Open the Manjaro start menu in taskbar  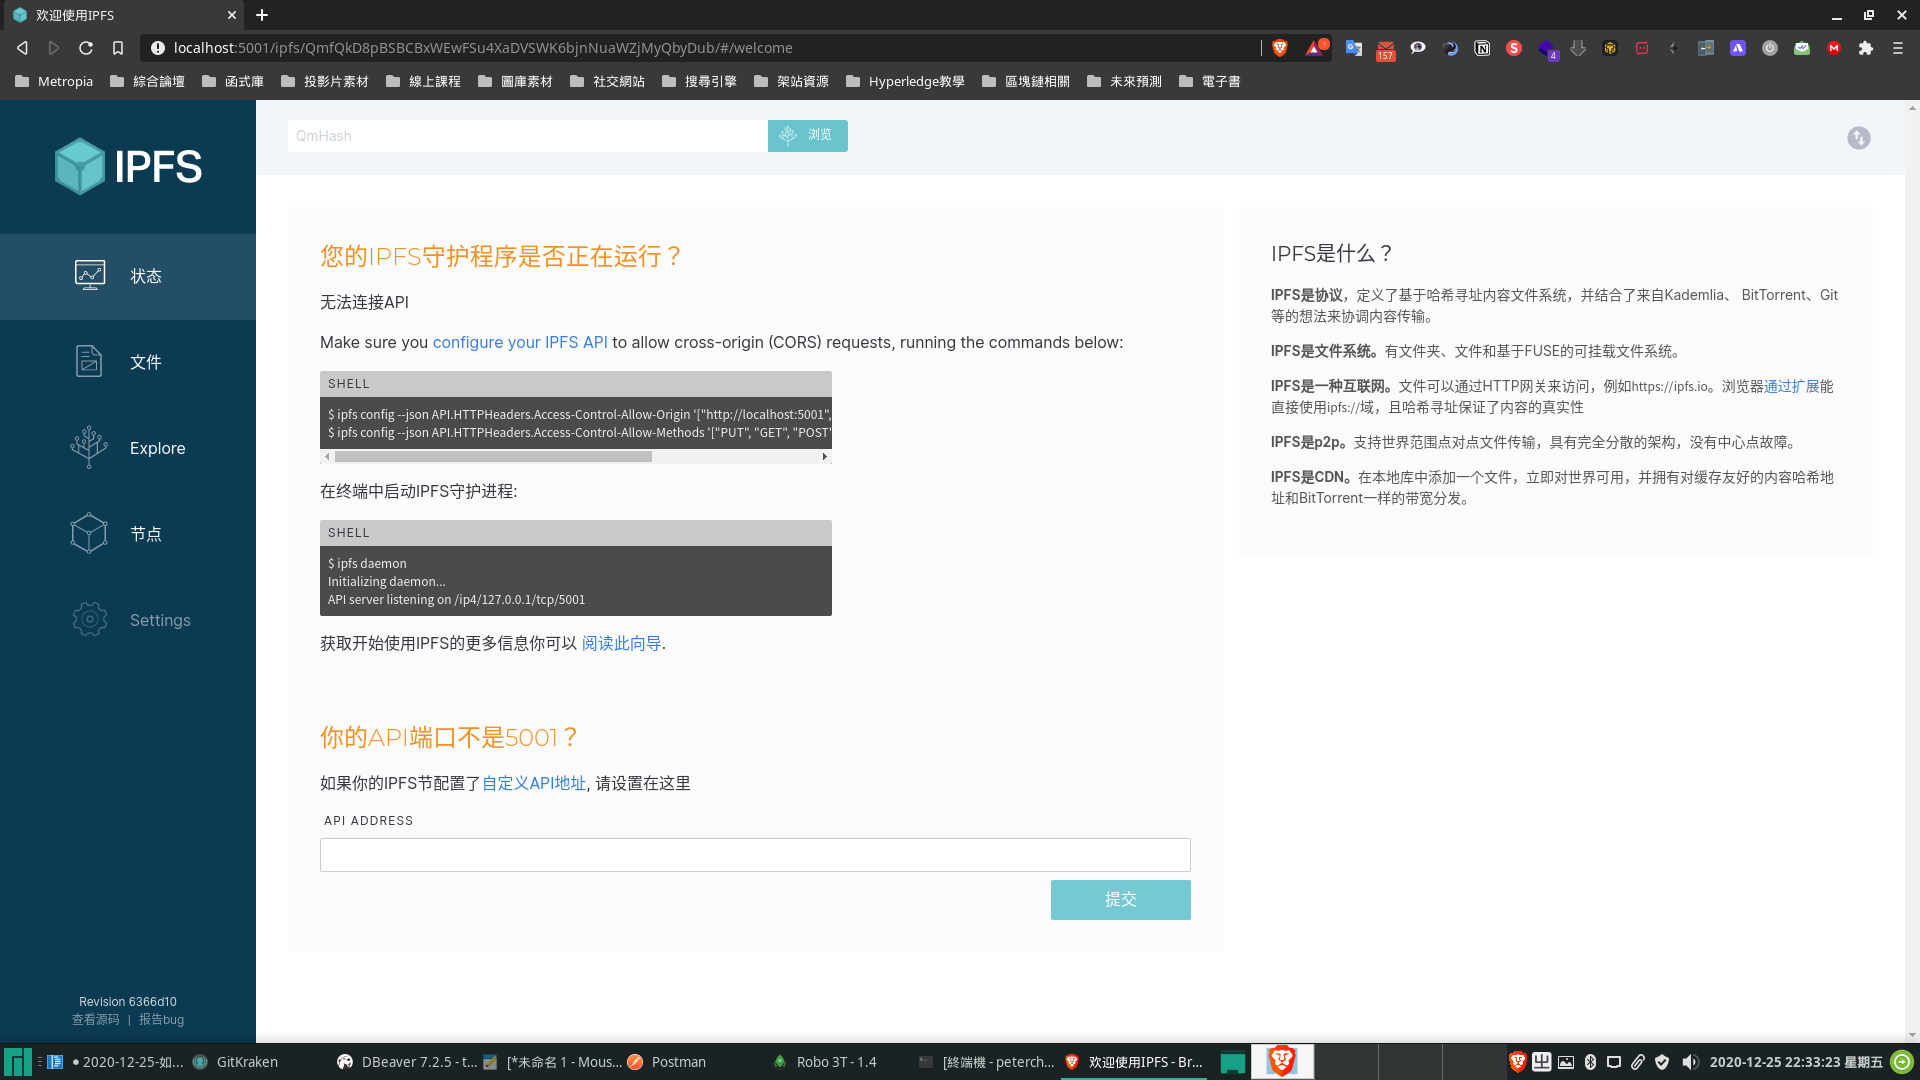17,1062
